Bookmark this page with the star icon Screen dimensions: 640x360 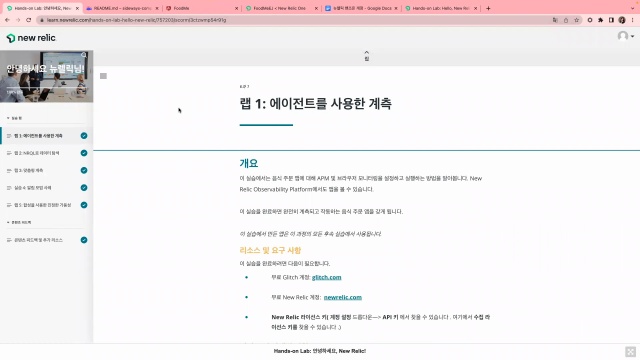click(576, 20)
